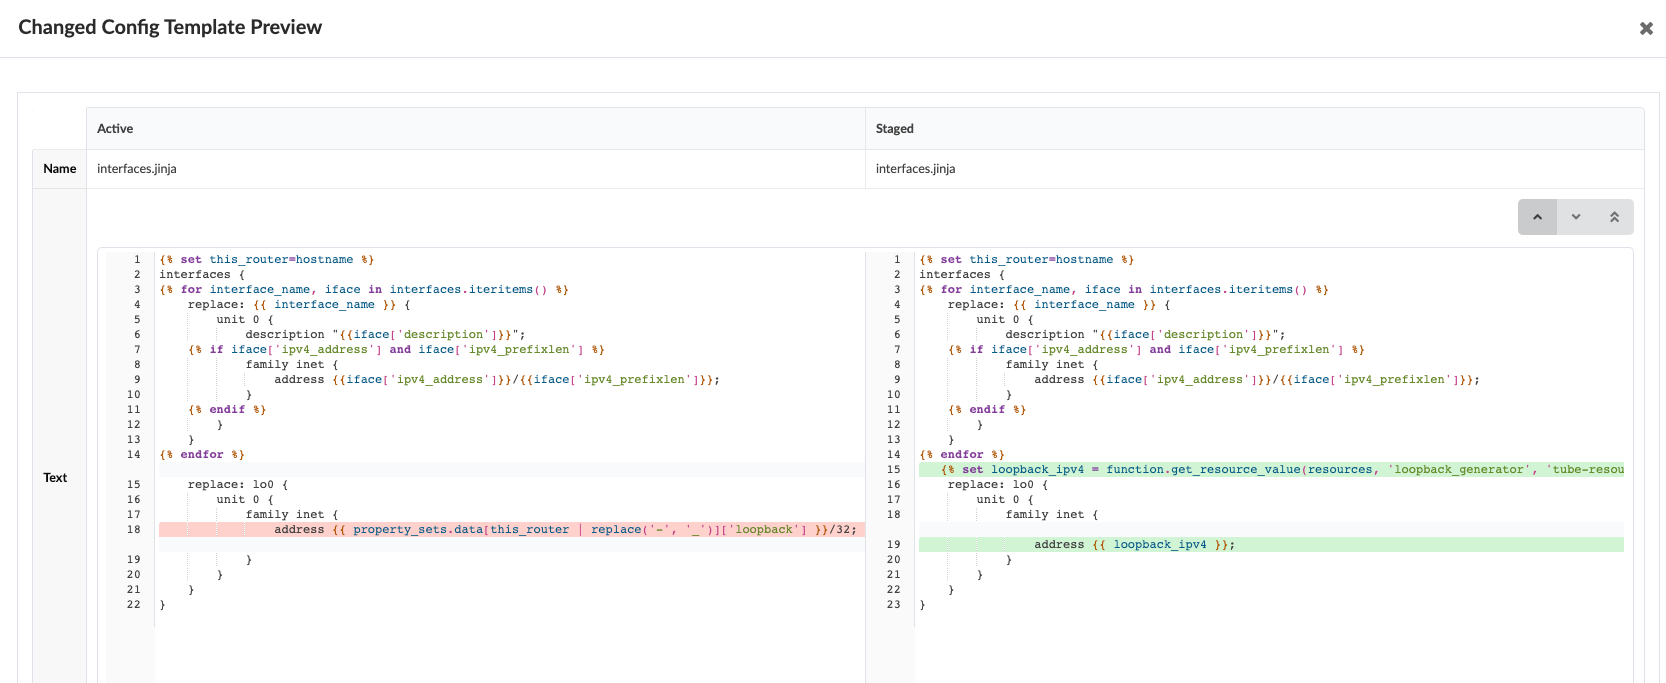Select the Name row label
Viewport: 1666px width, 683px height.
coord(59,169)
